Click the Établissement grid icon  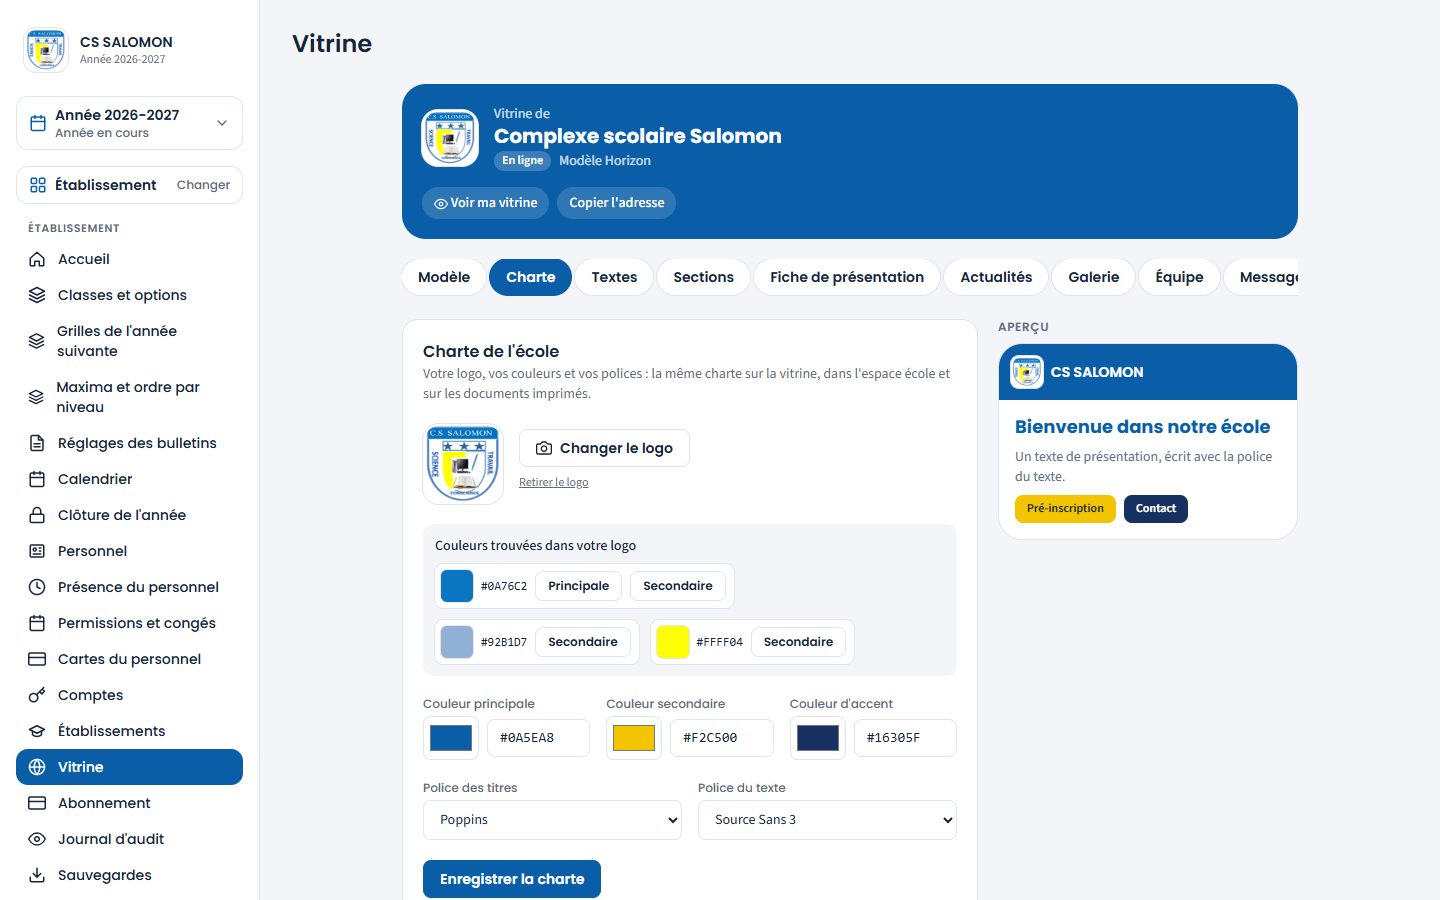tap(38, 185)
